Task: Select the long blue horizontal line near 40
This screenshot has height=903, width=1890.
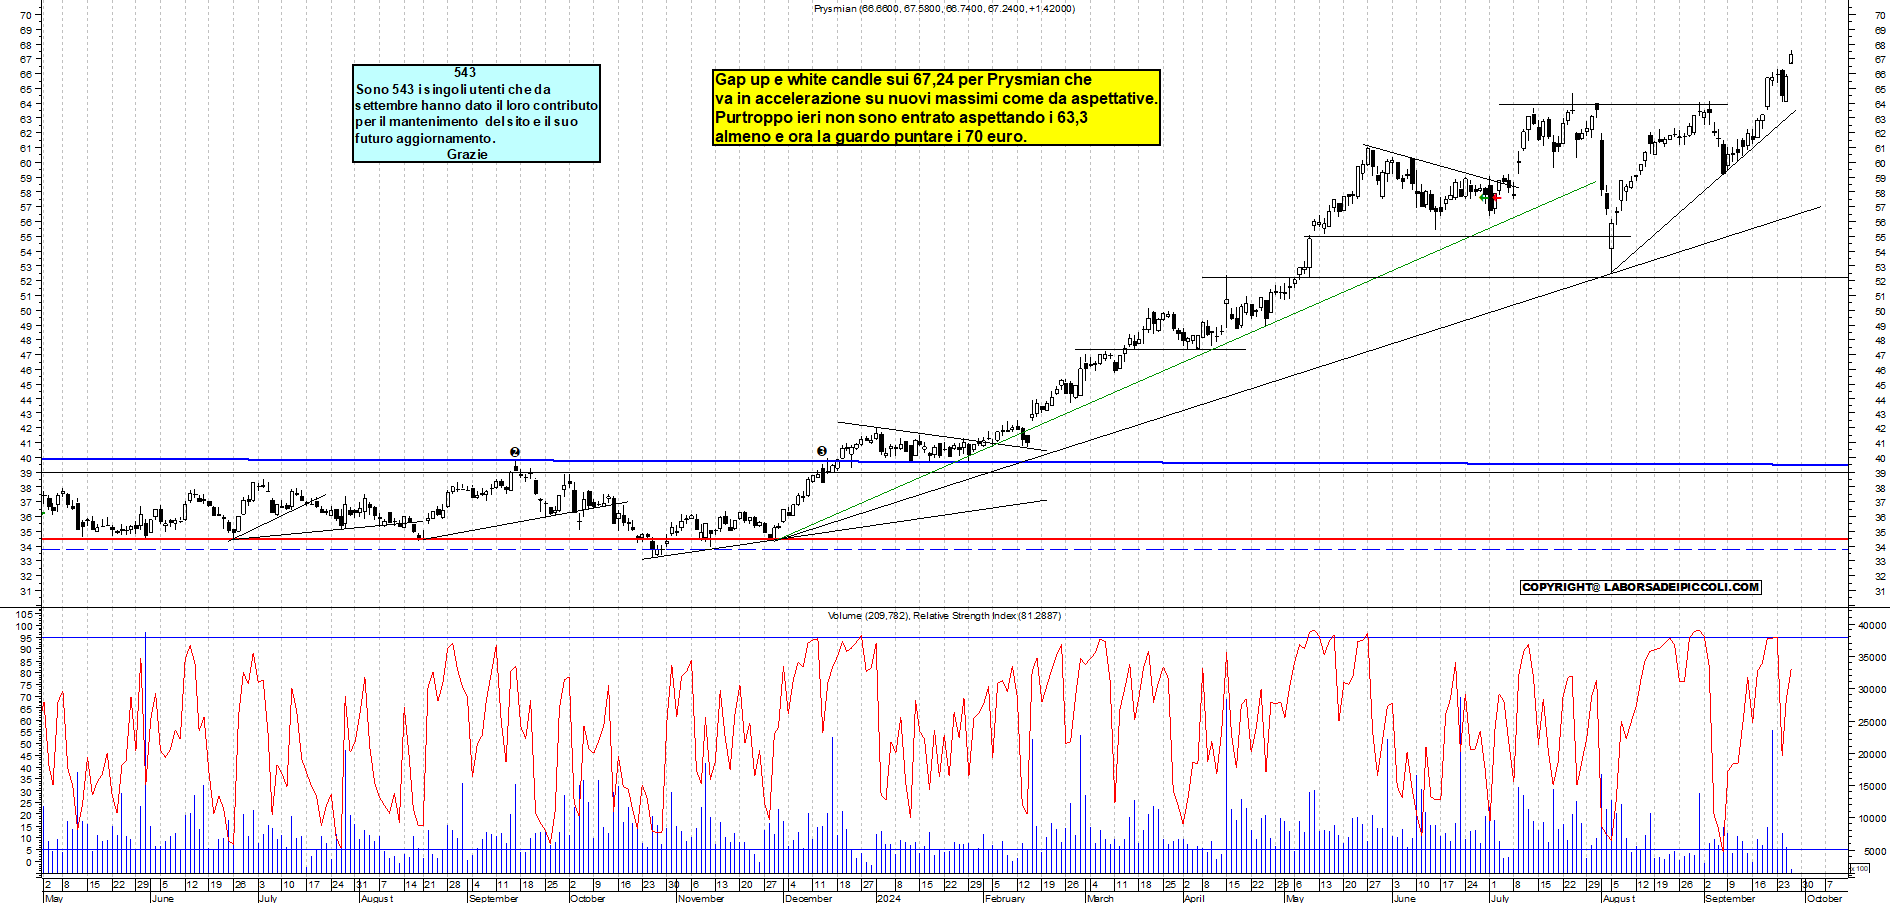Action: coord(944,461)
